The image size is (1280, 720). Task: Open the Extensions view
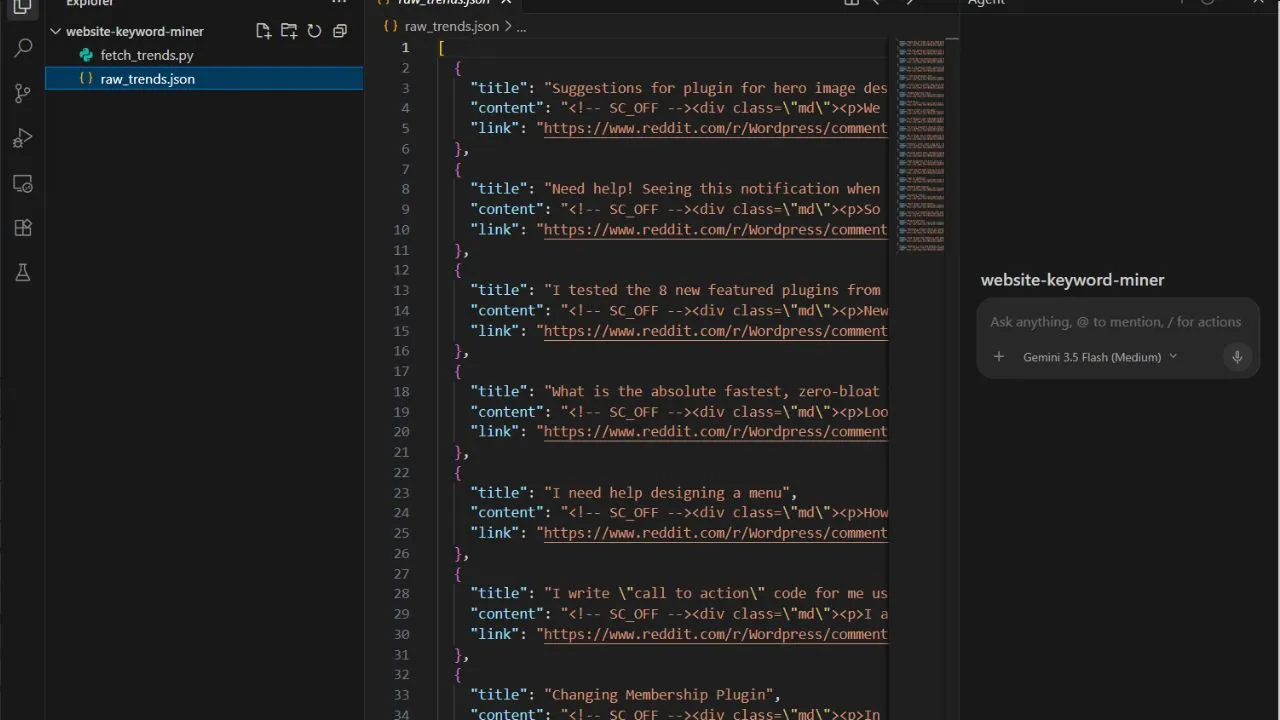click(x=22, y=228)
